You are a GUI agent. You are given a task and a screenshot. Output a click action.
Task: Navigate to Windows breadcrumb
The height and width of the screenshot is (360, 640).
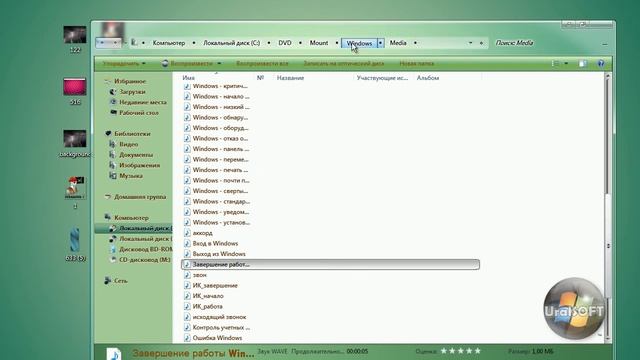359,43
